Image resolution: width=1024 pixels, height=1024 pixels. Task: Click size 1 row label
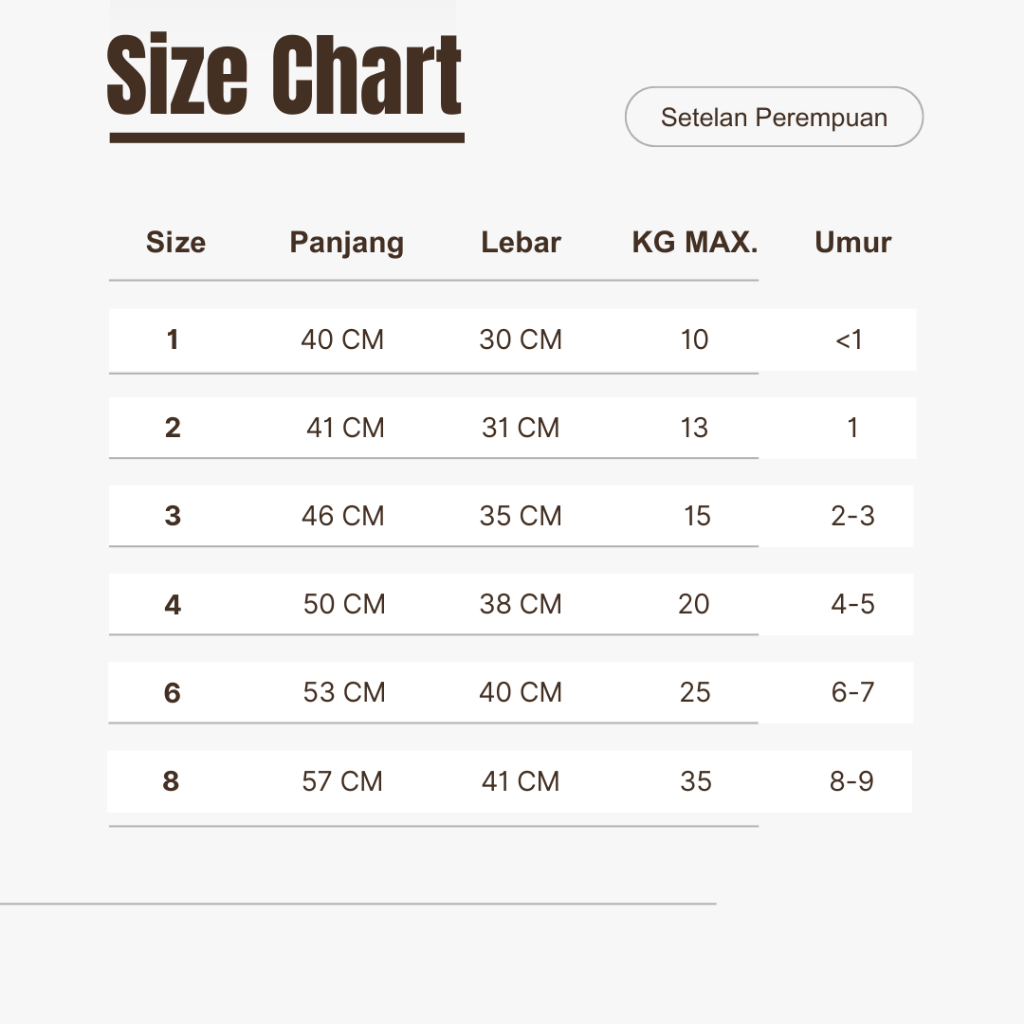point(173,340)
